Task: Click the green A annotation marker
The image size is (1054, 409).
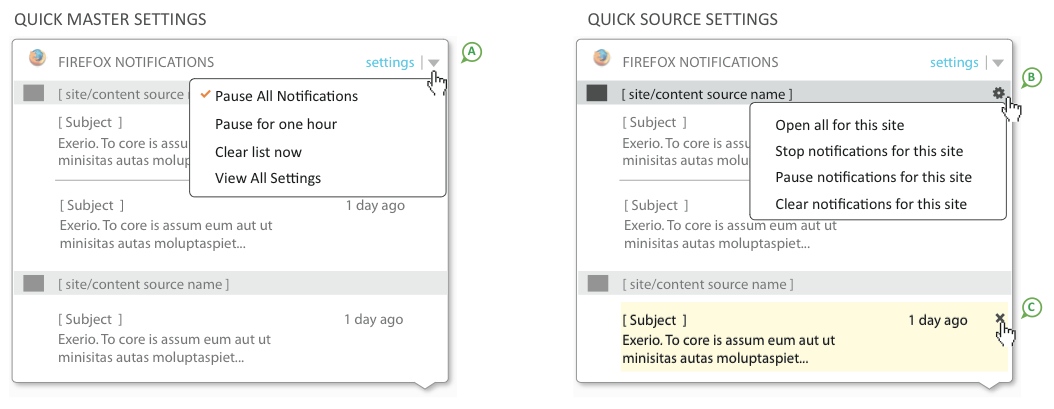Action: pyautogui.click(x=472, y=52)
